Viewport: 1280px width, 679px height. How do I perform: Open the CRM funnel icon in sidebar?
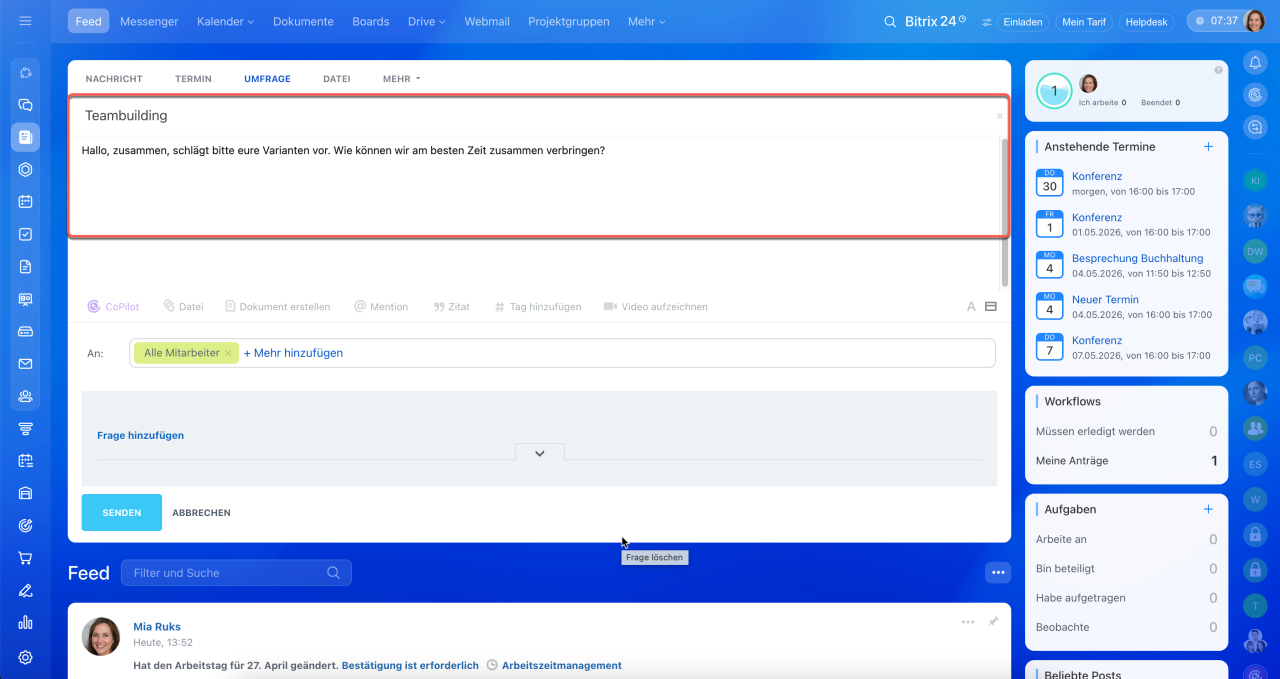(25, 429)
